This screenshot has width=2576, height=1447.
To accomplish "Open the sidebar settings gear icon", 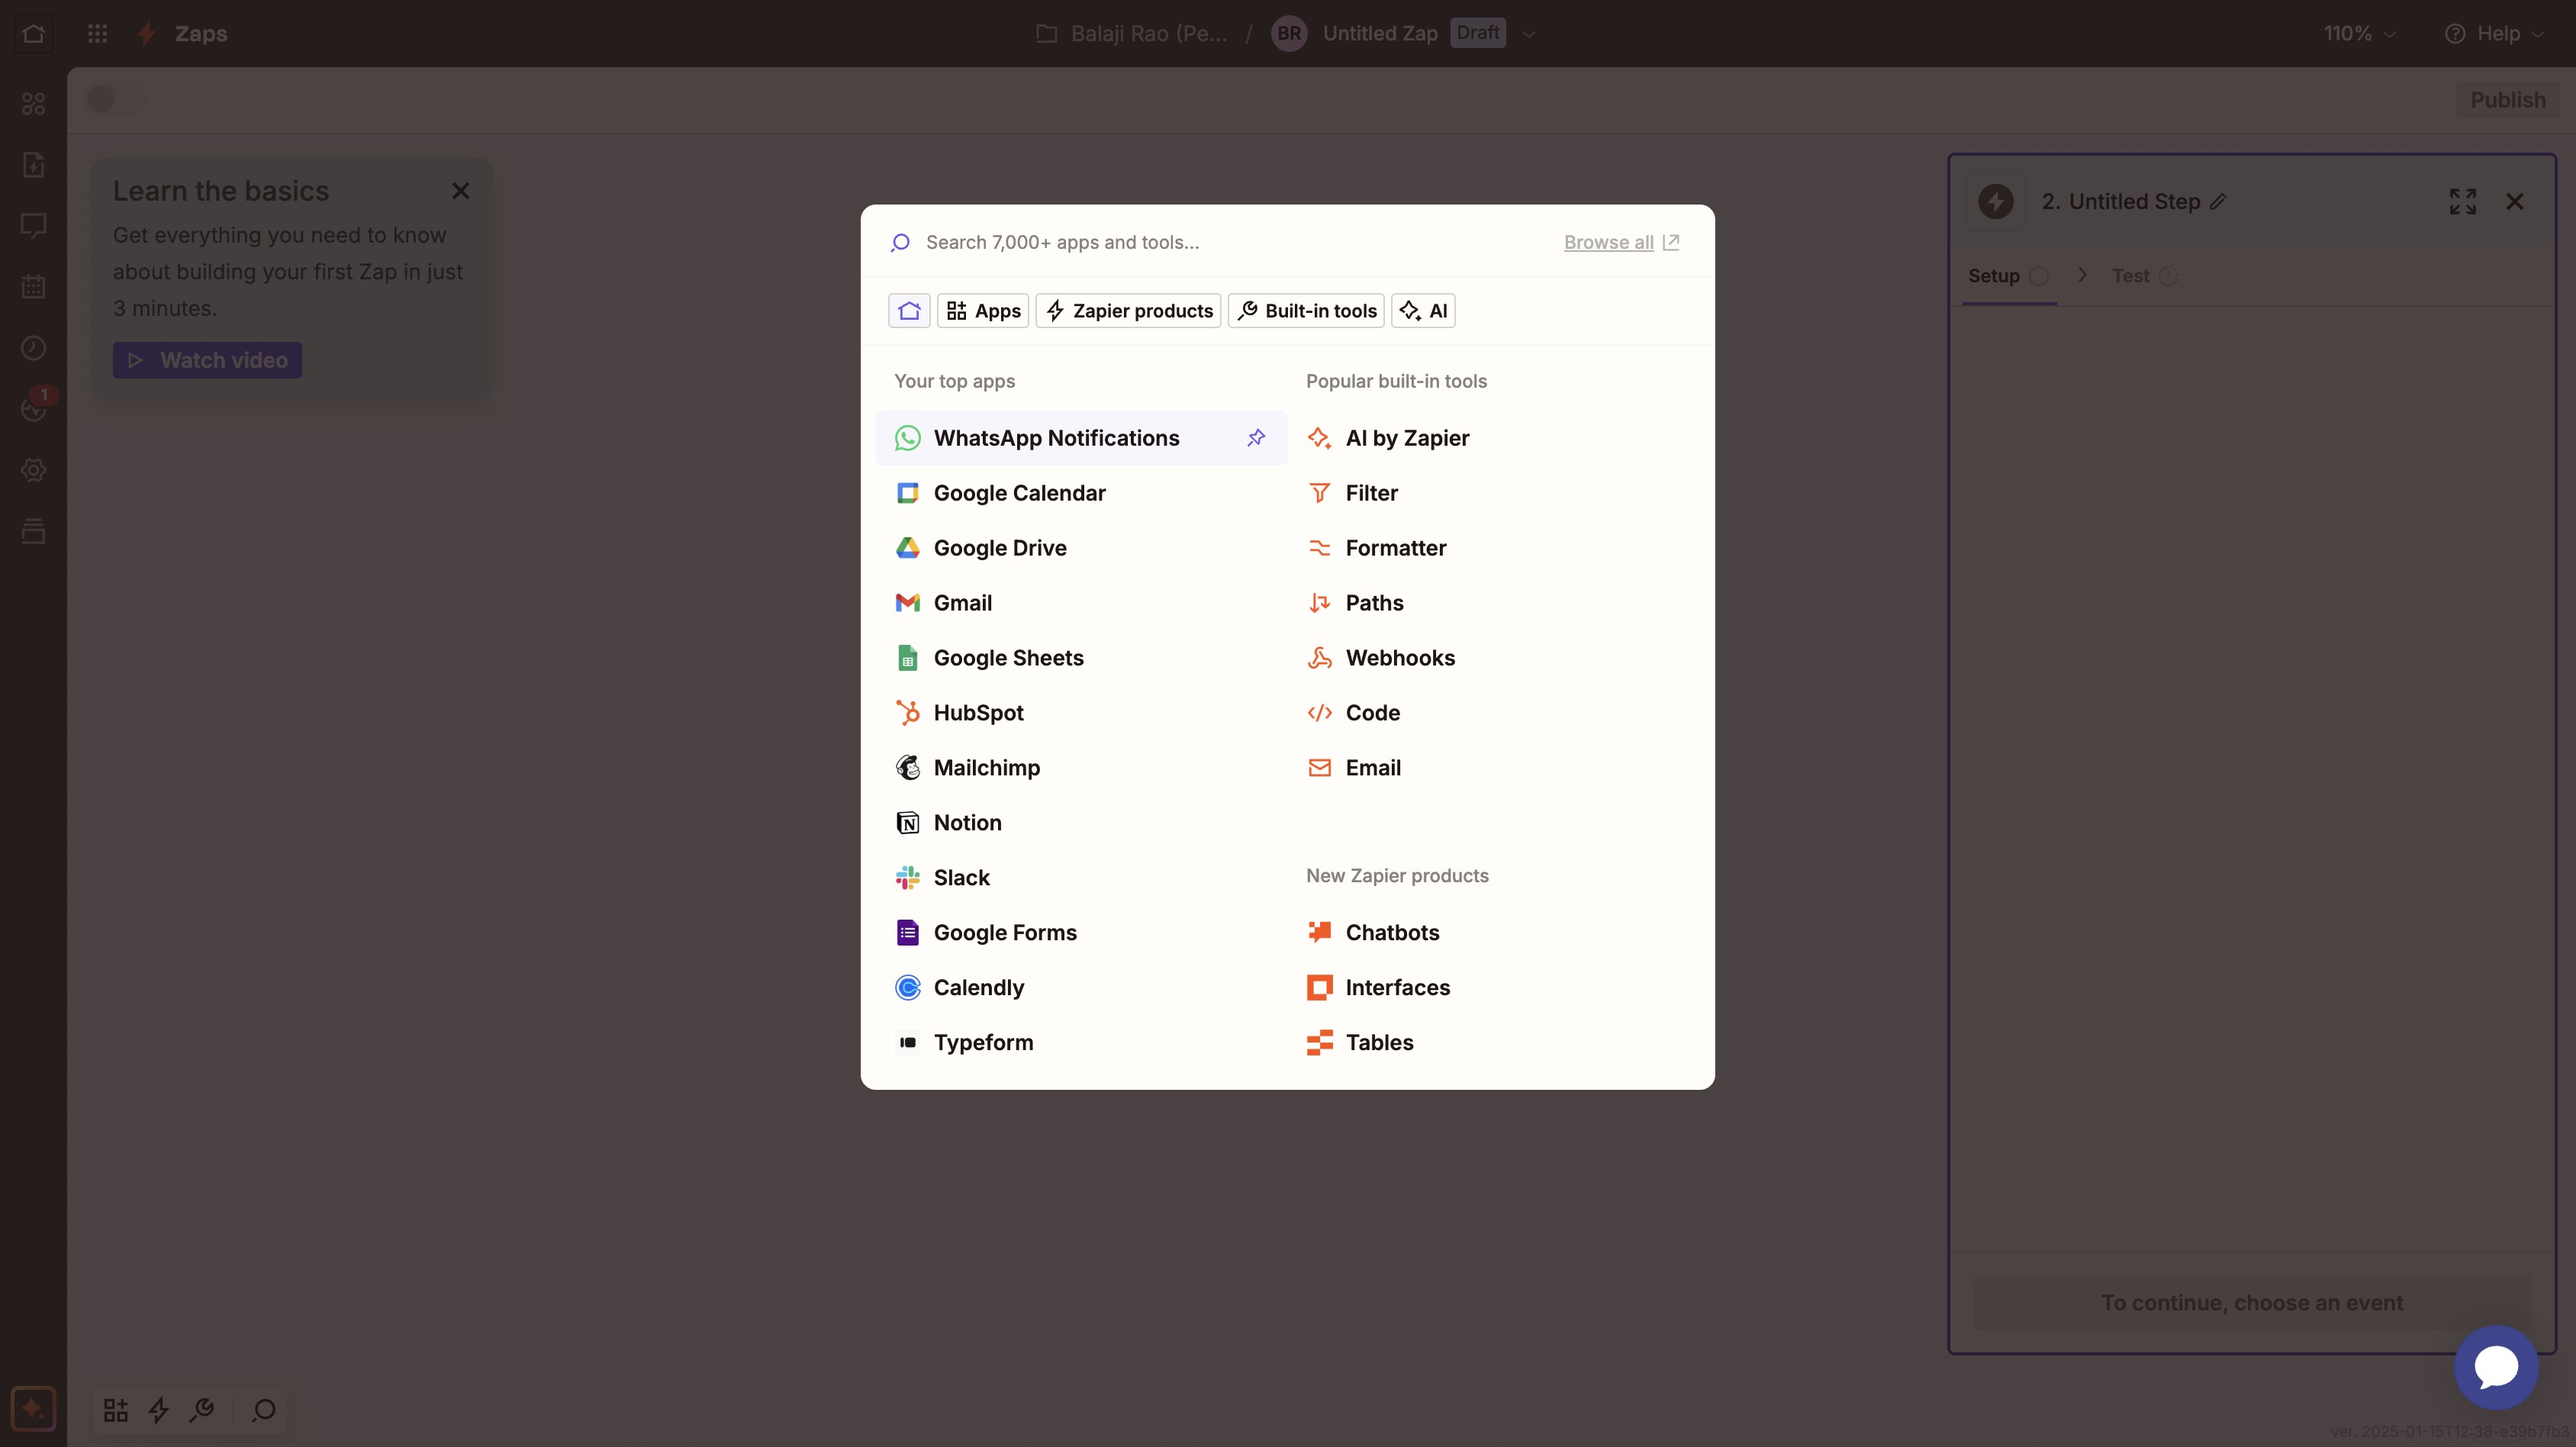I will [x=33, y=470].
